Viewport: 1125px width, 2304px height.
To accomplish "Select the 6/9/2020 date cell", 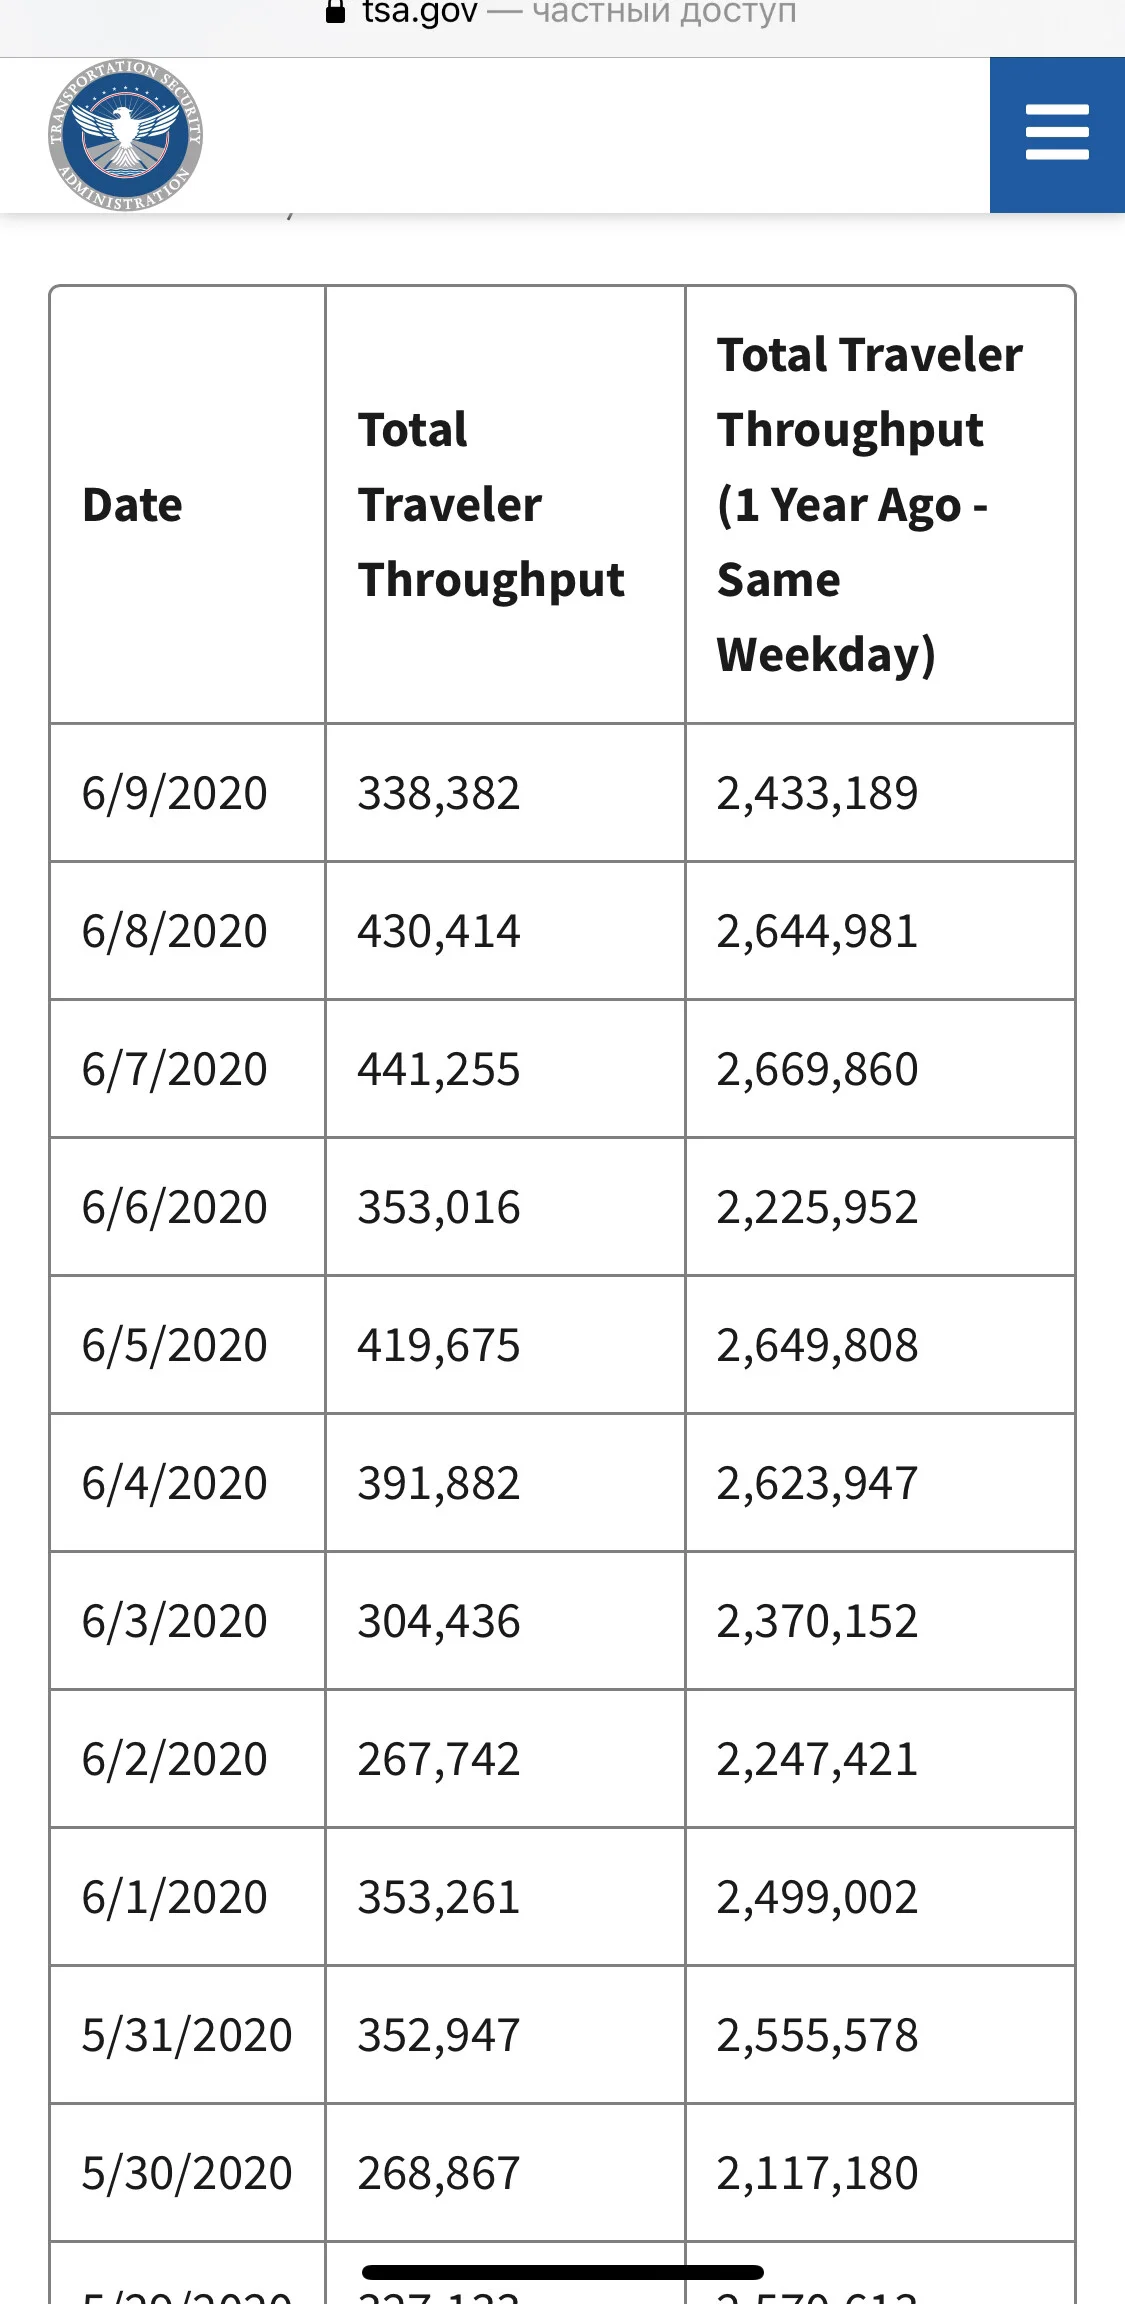I will pyautogui.click(x=188, y=792).
